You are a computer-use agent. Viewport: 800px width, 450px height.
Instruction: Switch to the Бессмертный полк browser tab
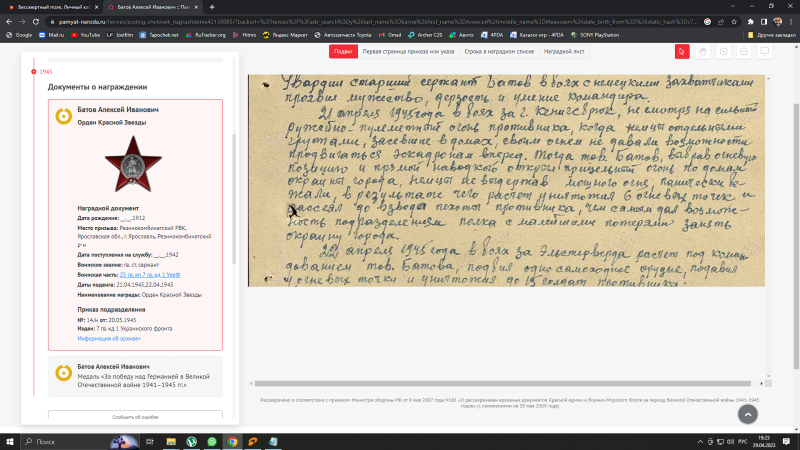click(x=52, y=7)
